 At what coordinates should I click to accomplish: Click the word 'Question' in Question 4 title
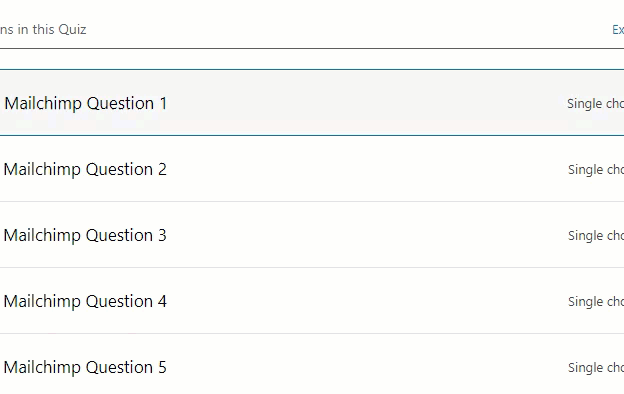[x=119, y=302]
